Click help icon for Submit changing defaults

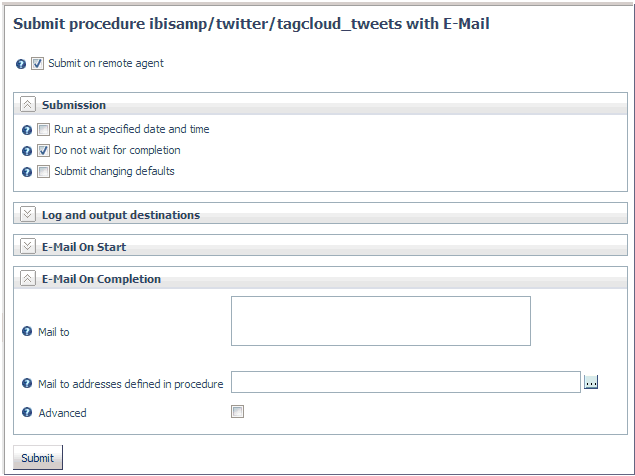[27, 172]
